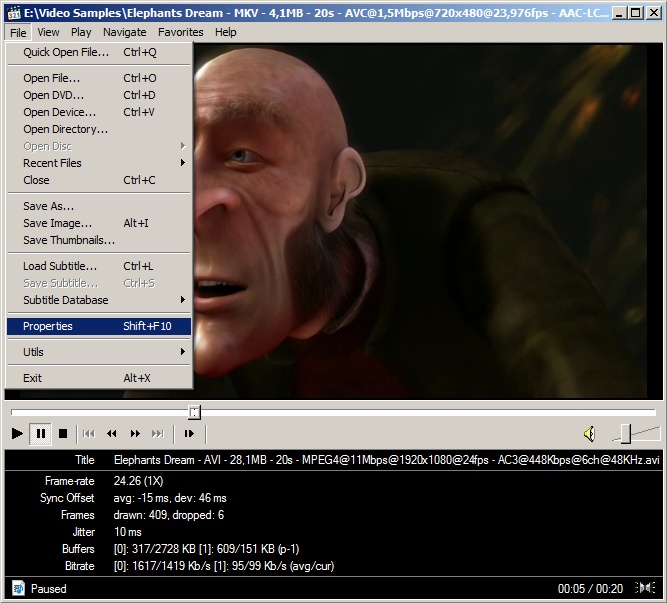
Task: Click the Pause button
Action: tap(41, 434)
